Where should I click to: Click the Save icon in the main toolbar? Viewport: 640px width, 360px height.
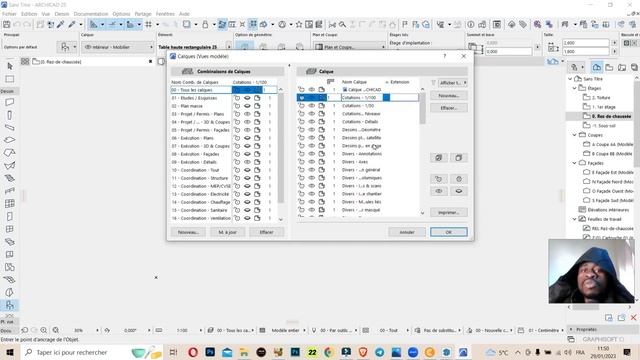pyautogui.click(x=7, y=24)
